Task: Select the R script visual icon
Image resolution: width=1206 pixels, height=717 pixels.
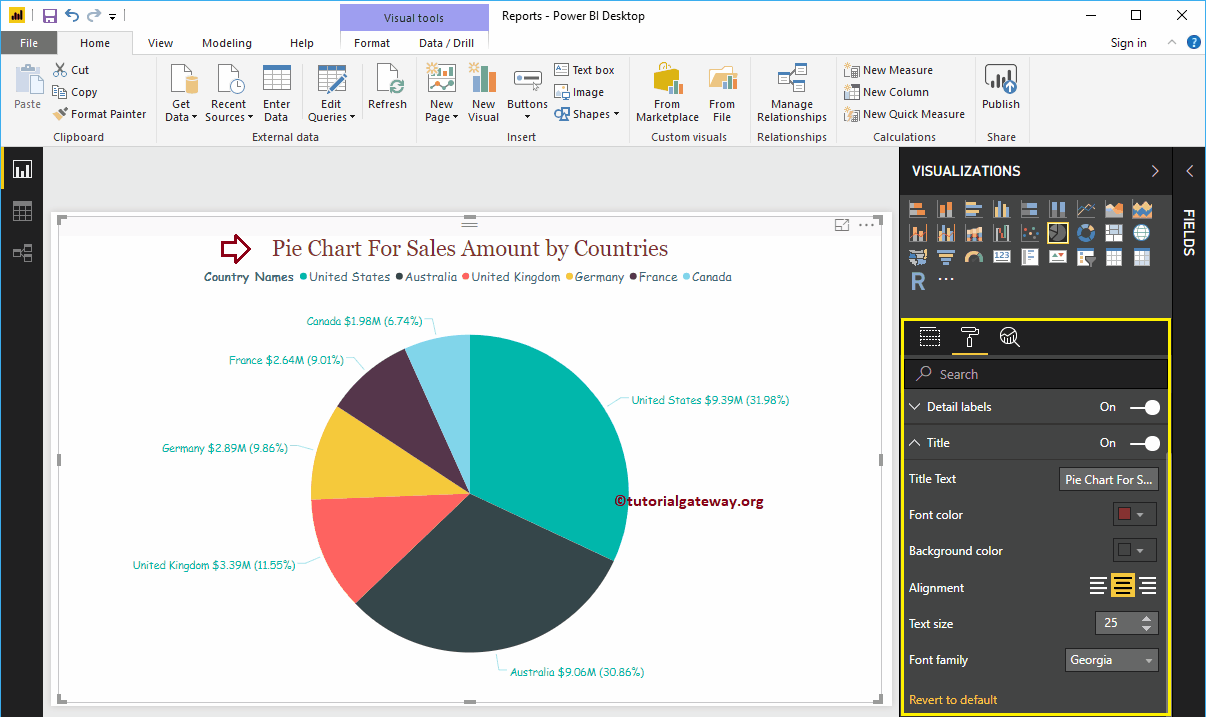Action: click(x=918, y=282)
